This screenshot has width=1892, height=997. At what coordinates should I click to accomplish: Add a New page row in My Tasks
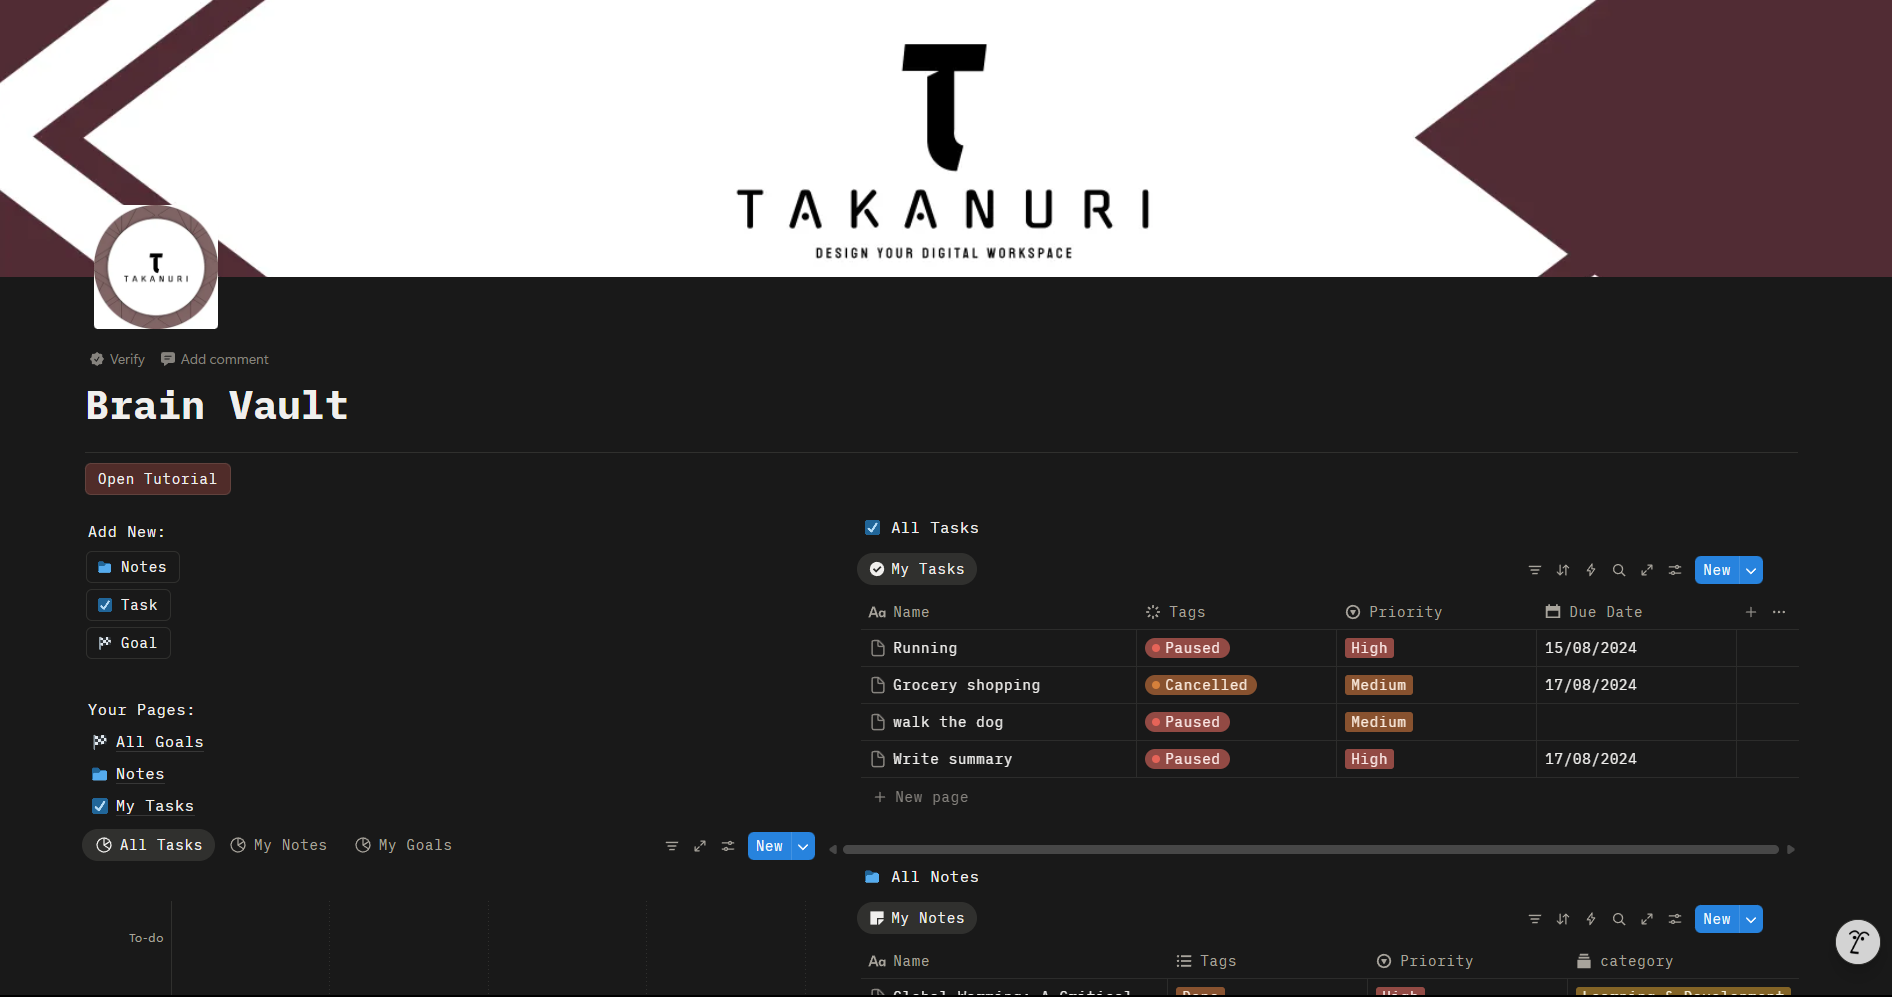pos(921,797)
